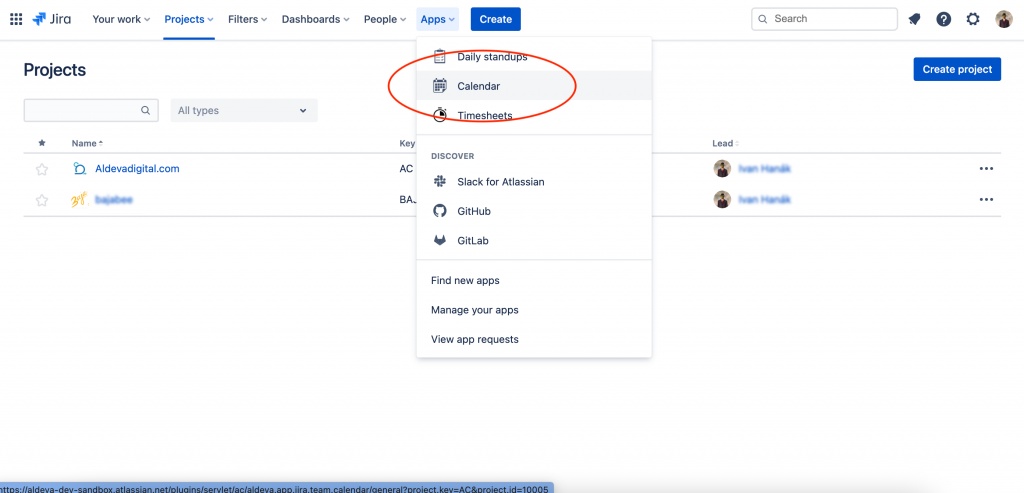Image resolution: width=1024 pixels, height=493 pixels.
Task: Open lead name link in bajabee row
Action: coord(764,199)
